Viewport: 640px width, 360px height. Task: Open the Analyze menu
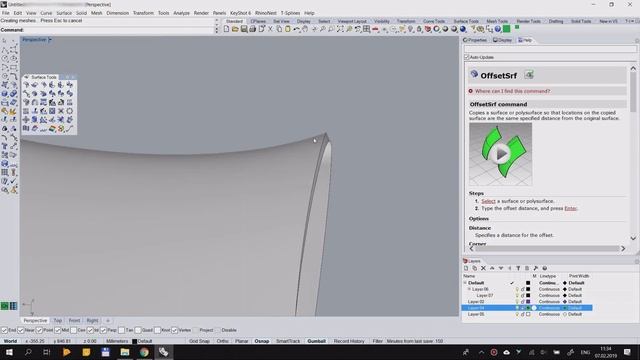(181, 13)
